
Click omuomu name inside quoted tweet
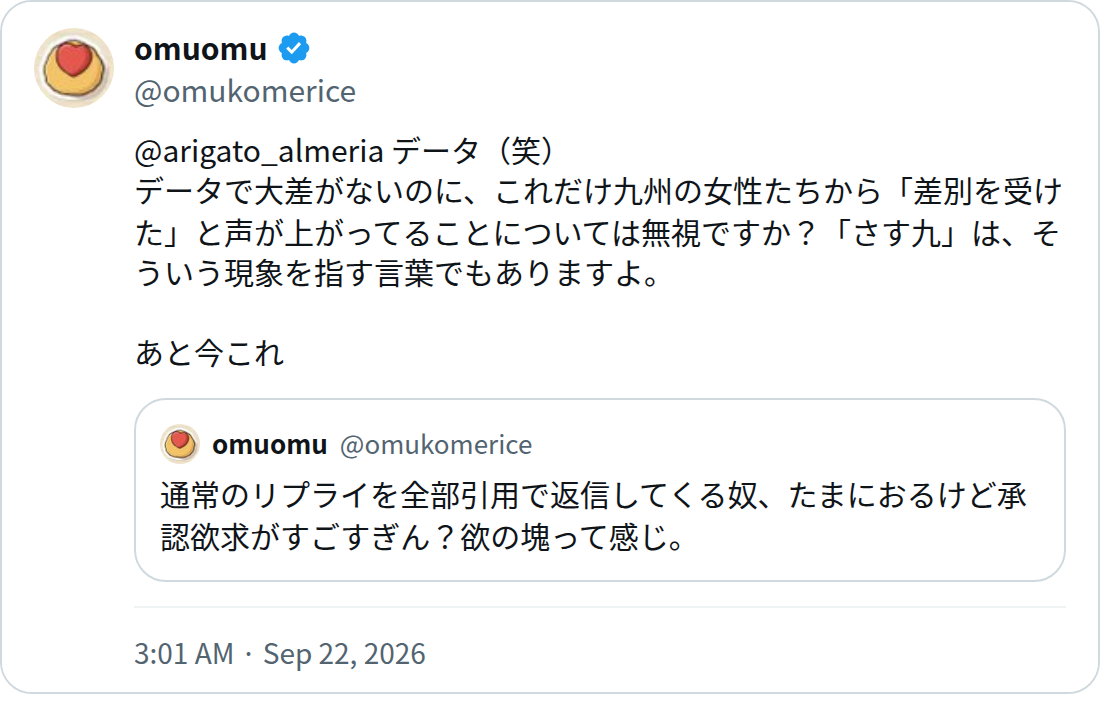pos(269,445)
